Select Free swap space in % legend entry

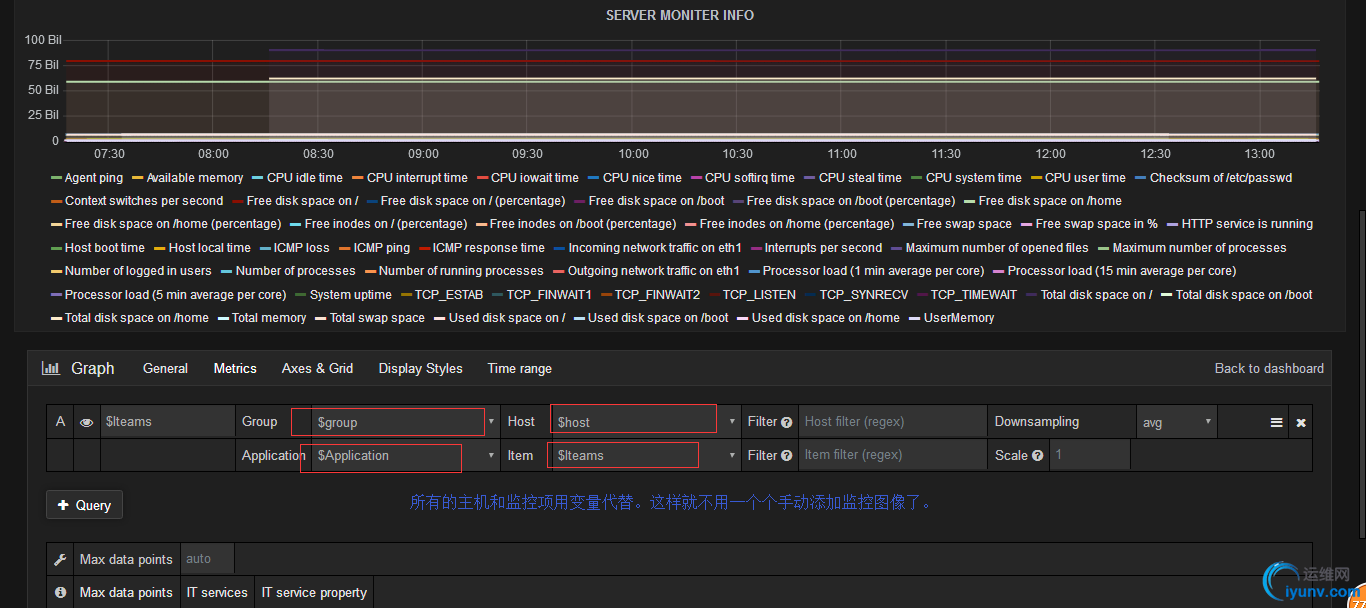(1096, 224)
